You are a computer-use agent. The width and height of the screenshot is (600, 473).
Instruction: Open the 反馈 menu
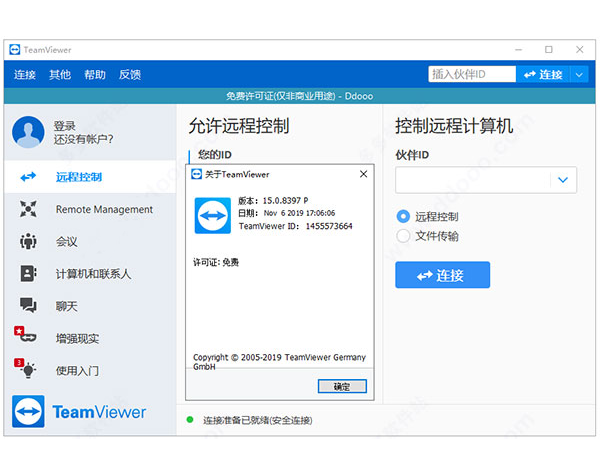click(130, 75)
